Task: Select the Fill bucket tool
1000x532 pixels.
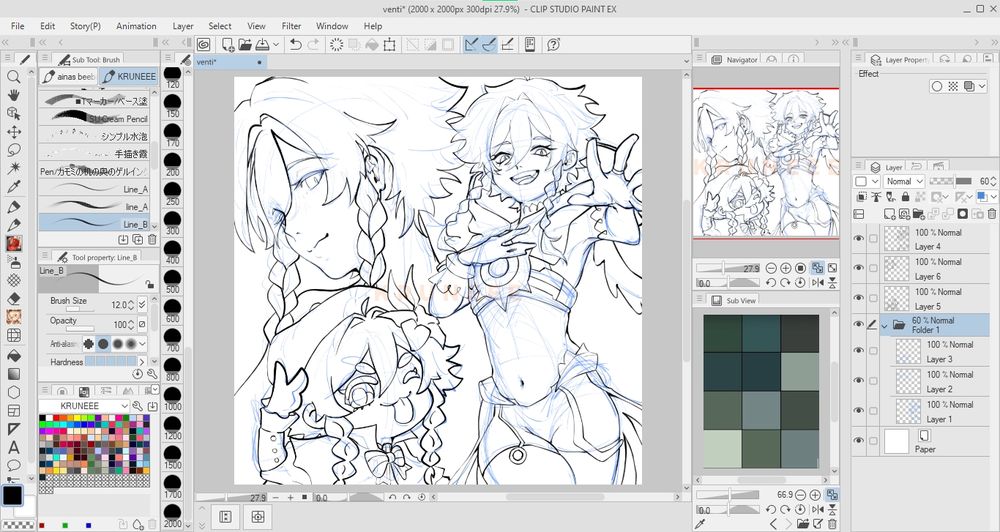Action: pos(13,355)
